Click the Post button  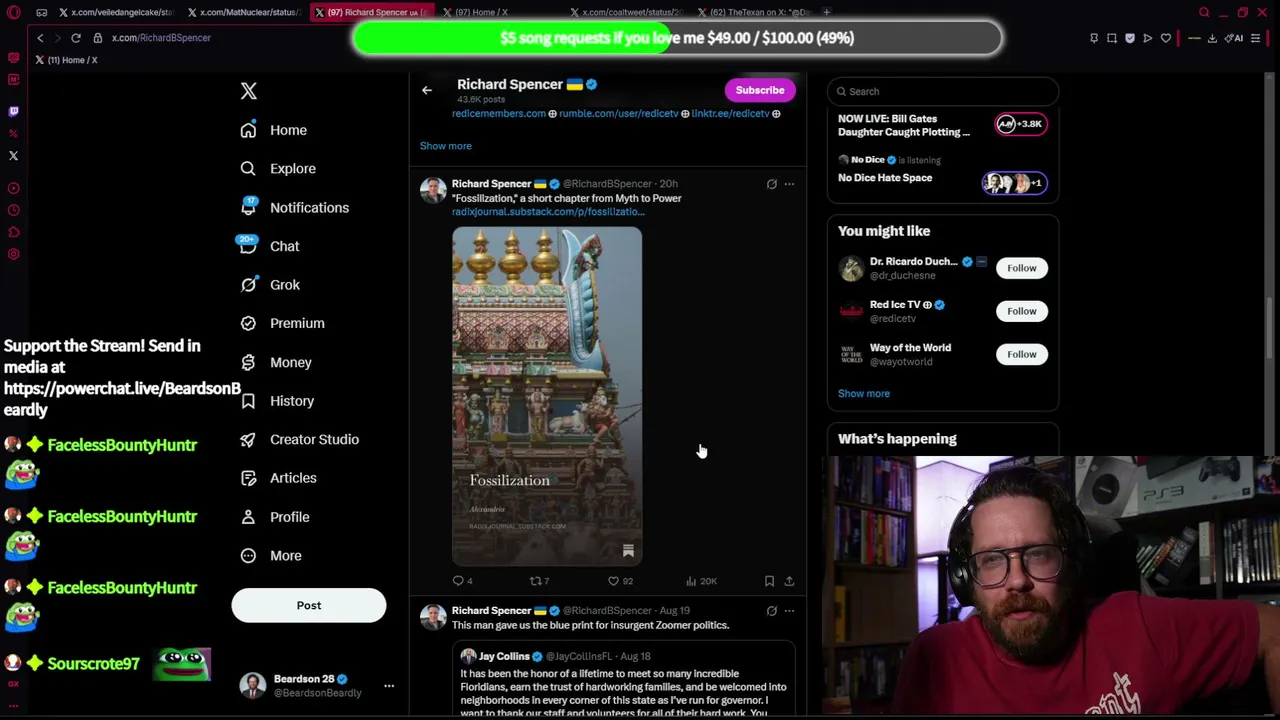click(x=309, y=605)
